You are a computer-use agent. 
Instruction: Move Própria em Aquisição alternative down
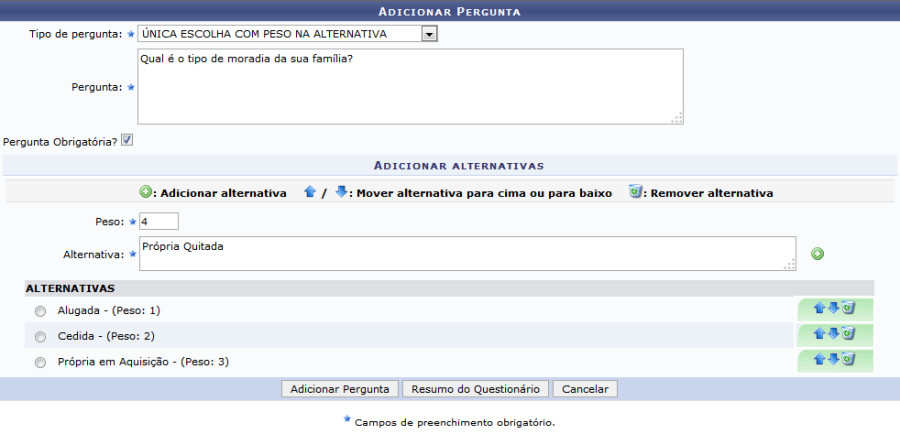tap(833, 361)
